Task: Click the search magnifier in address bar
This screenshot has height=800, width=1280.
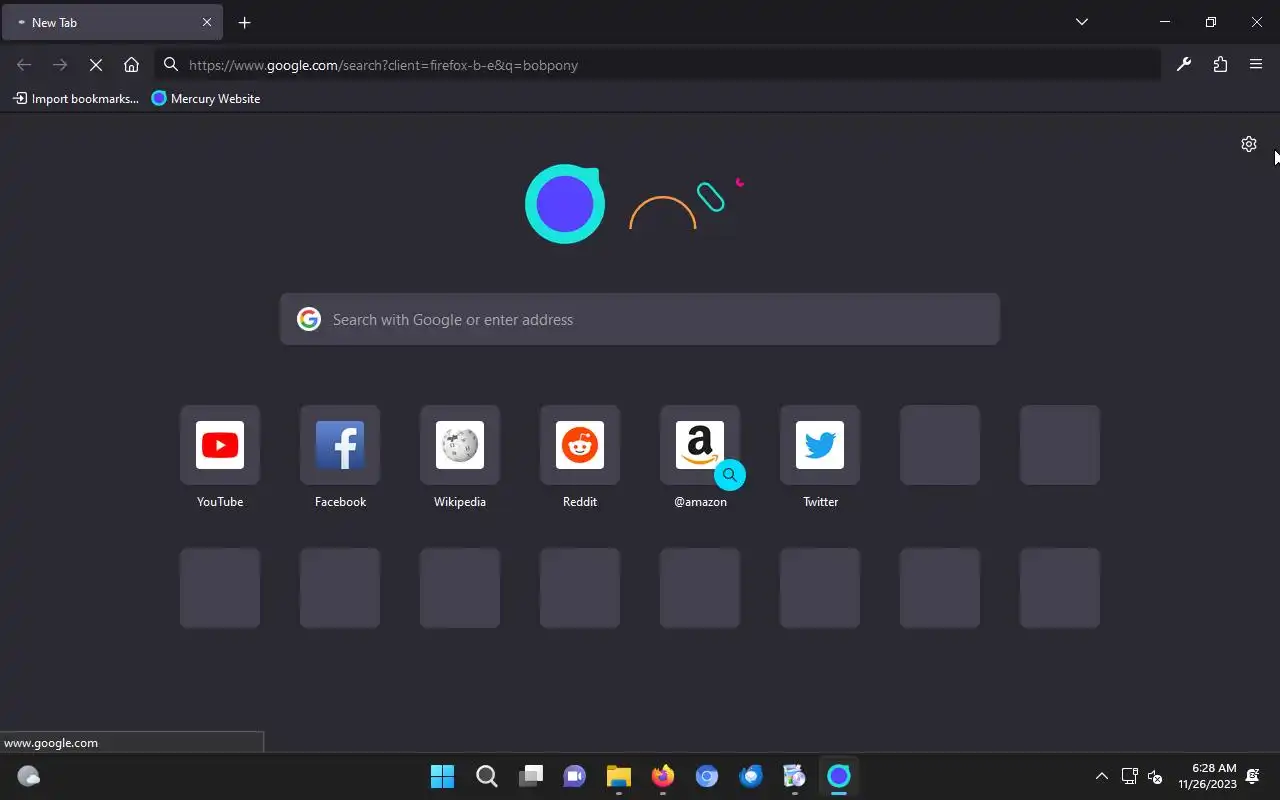Action: click(x=170, y=65)
